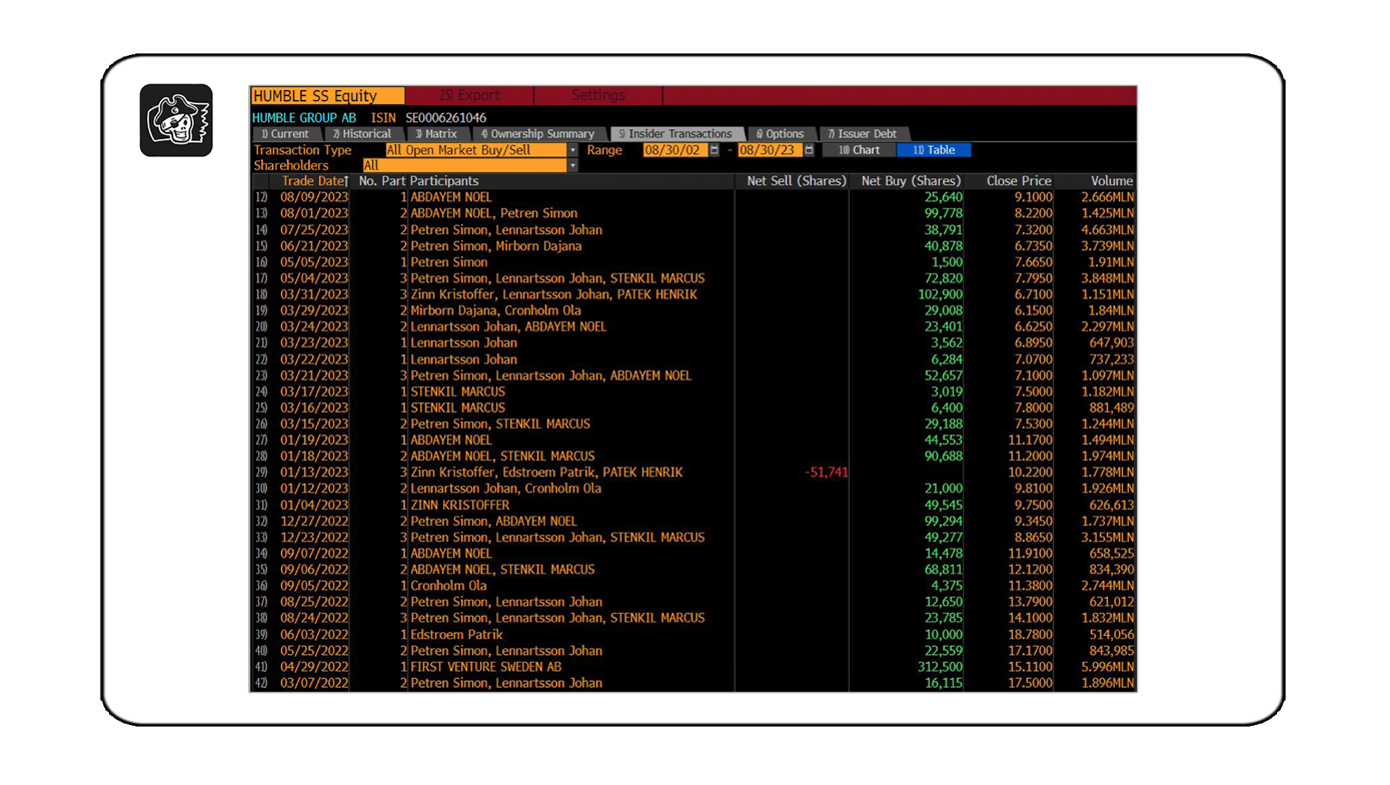Select the Matrix tab
1390x785 pixels.
(x=437, y=134)
